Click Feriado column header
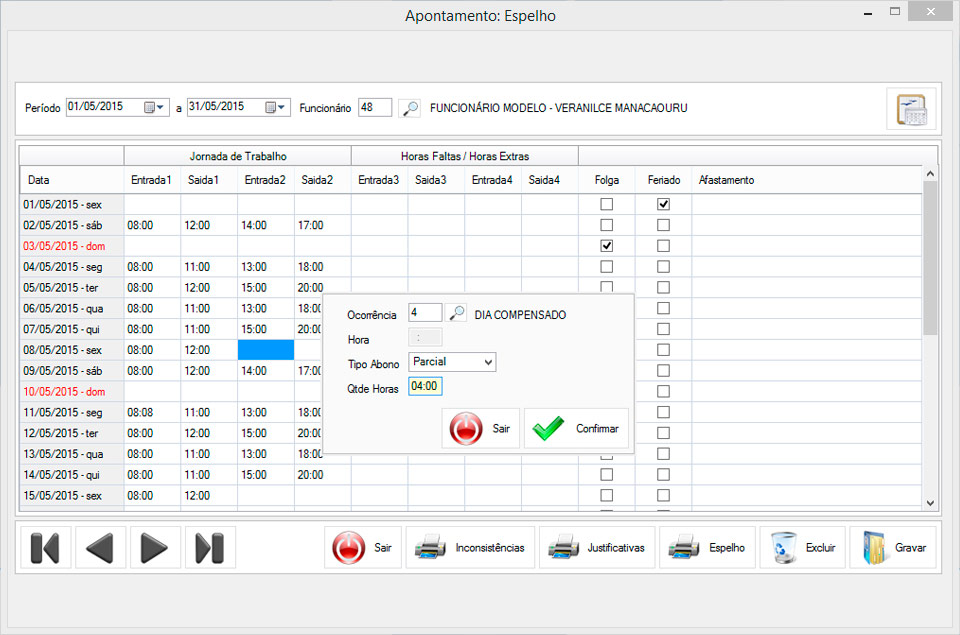The width and height of the screenshot is (960, 635). [x=664, y=180]
